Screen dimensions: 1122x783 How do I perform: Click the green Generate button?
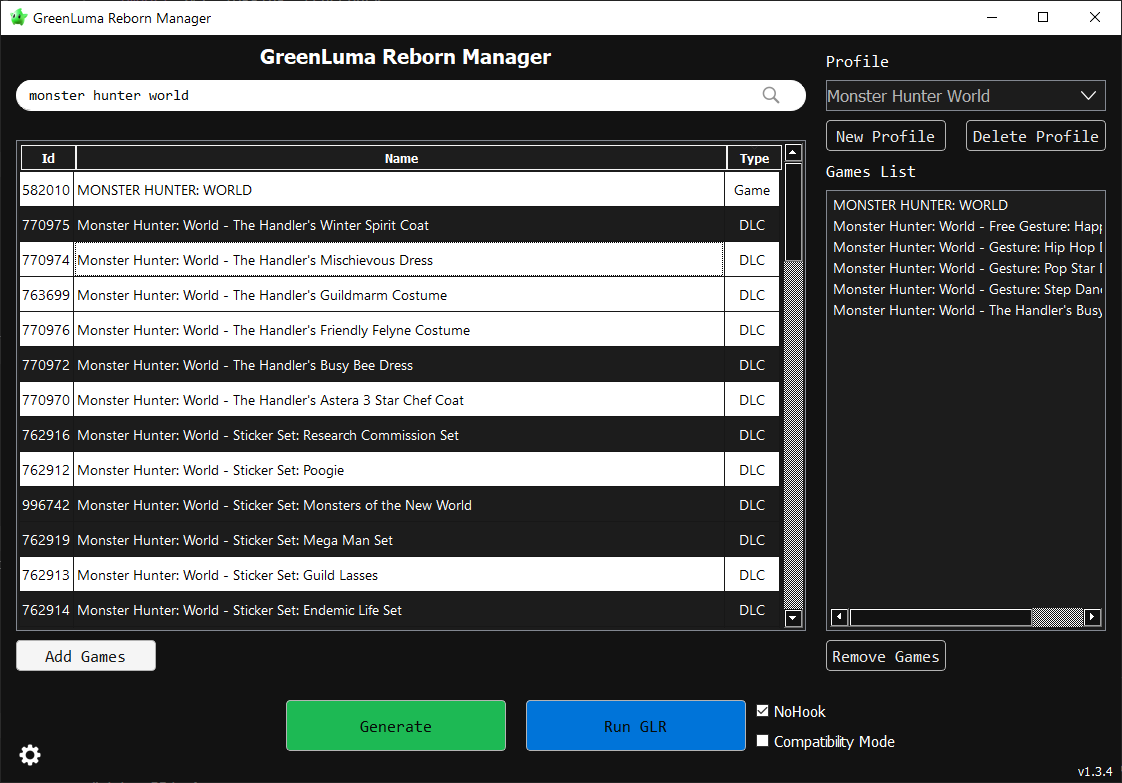[x=396, y=726]
